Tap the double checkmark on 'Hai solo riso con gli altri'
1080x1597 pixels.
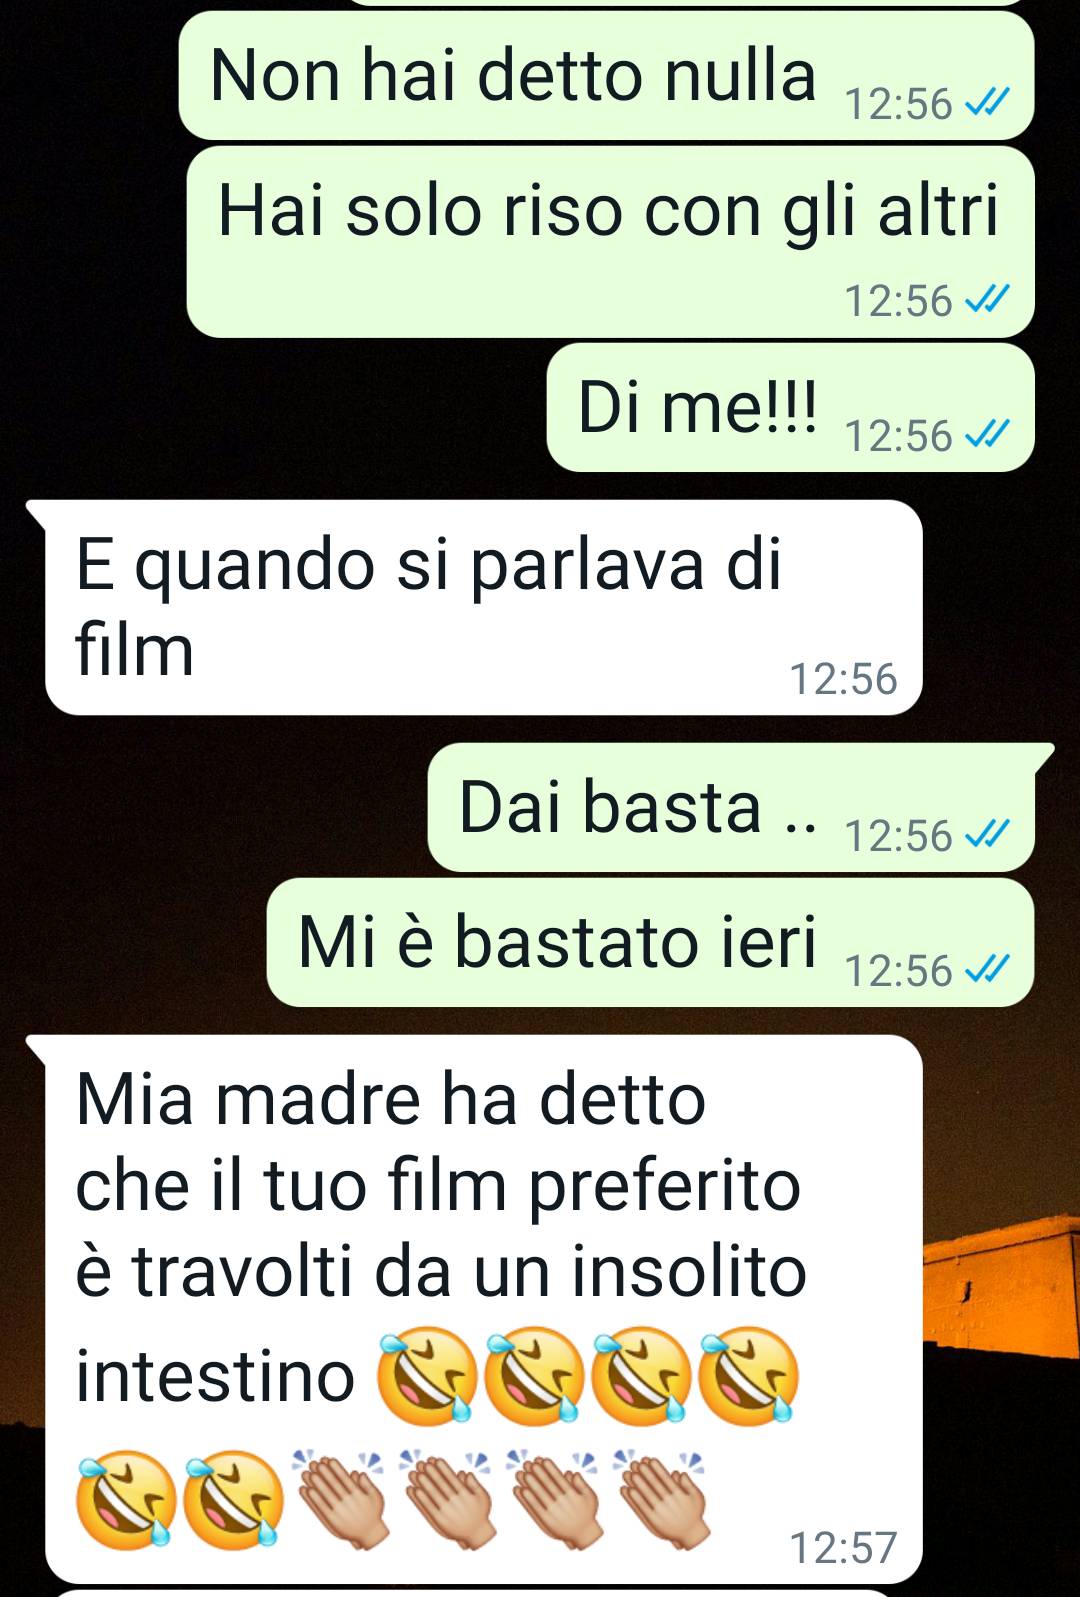point(987,299)
